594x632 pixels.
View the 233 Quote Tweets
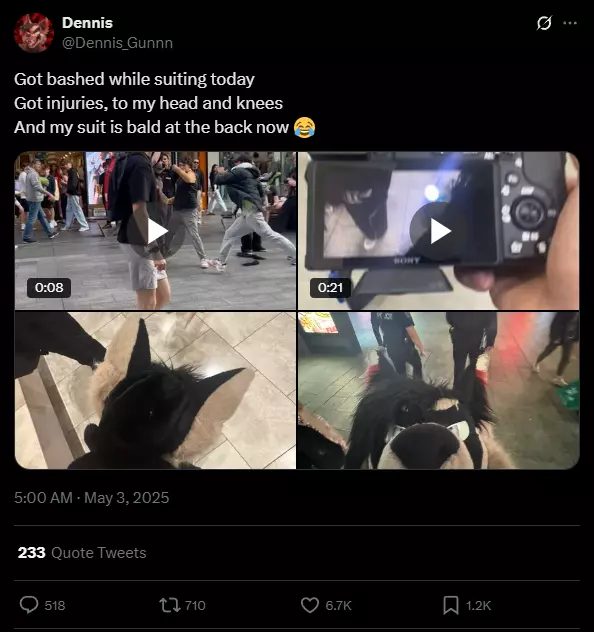[x=82, y=553]
